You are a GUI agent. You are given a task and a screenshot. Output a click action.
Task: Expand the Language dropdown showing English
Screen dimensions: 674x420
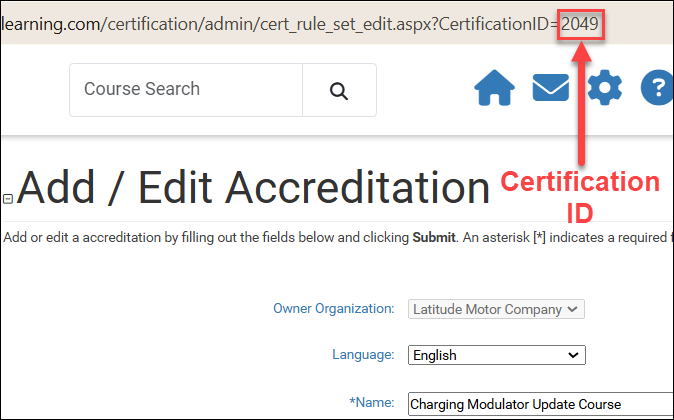pyautogui.click(x=497, y=355)
